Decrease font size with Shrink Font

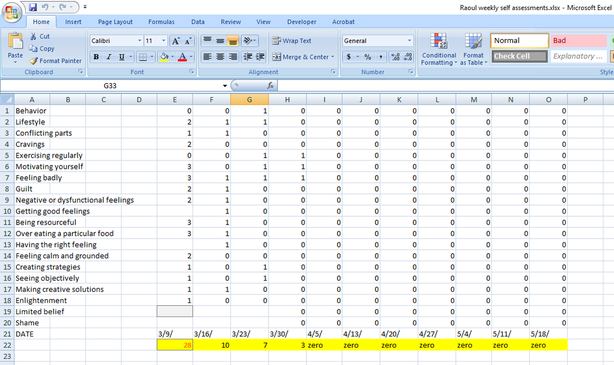188,41
